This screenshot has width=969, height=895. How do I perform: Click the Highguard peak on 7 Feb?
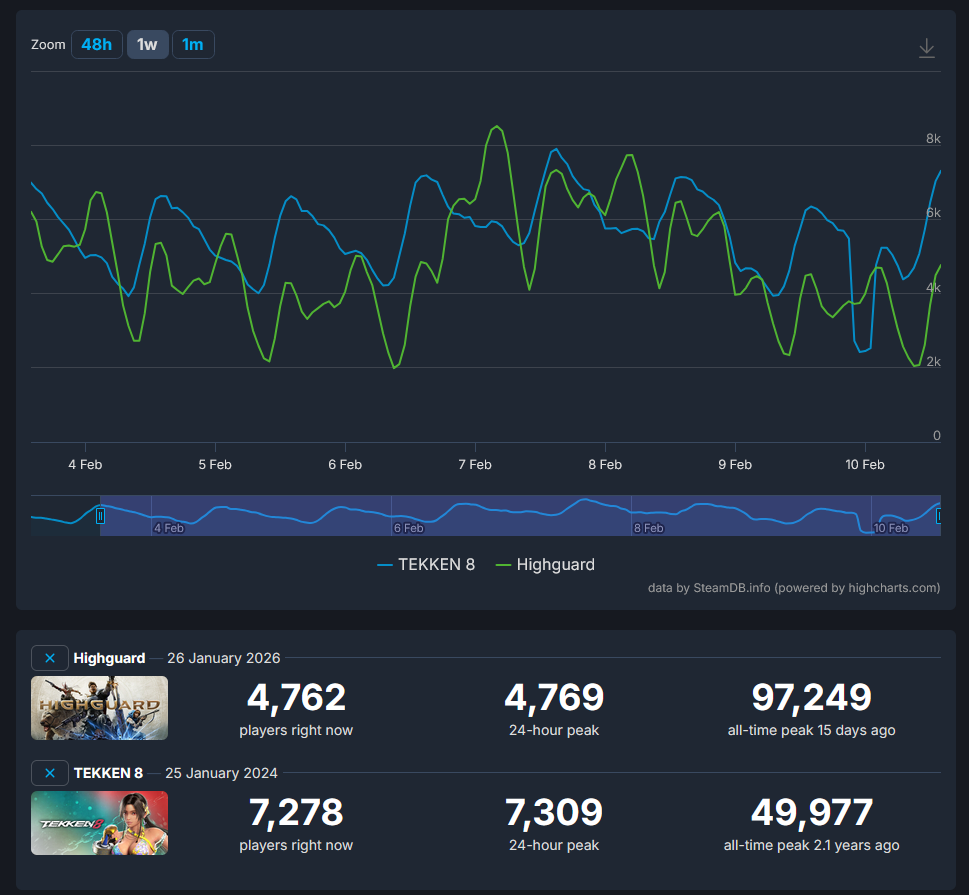point(496,127)
